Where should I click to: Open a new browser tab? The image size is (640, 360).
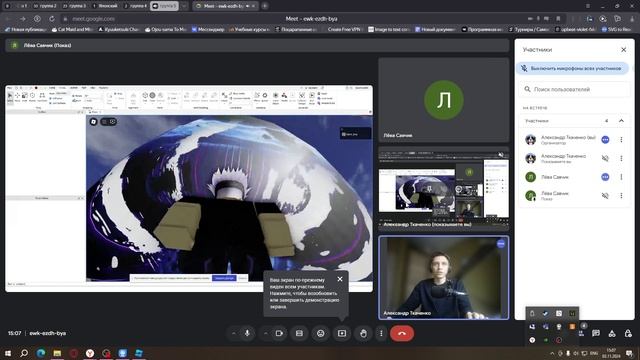coord(265,6)
